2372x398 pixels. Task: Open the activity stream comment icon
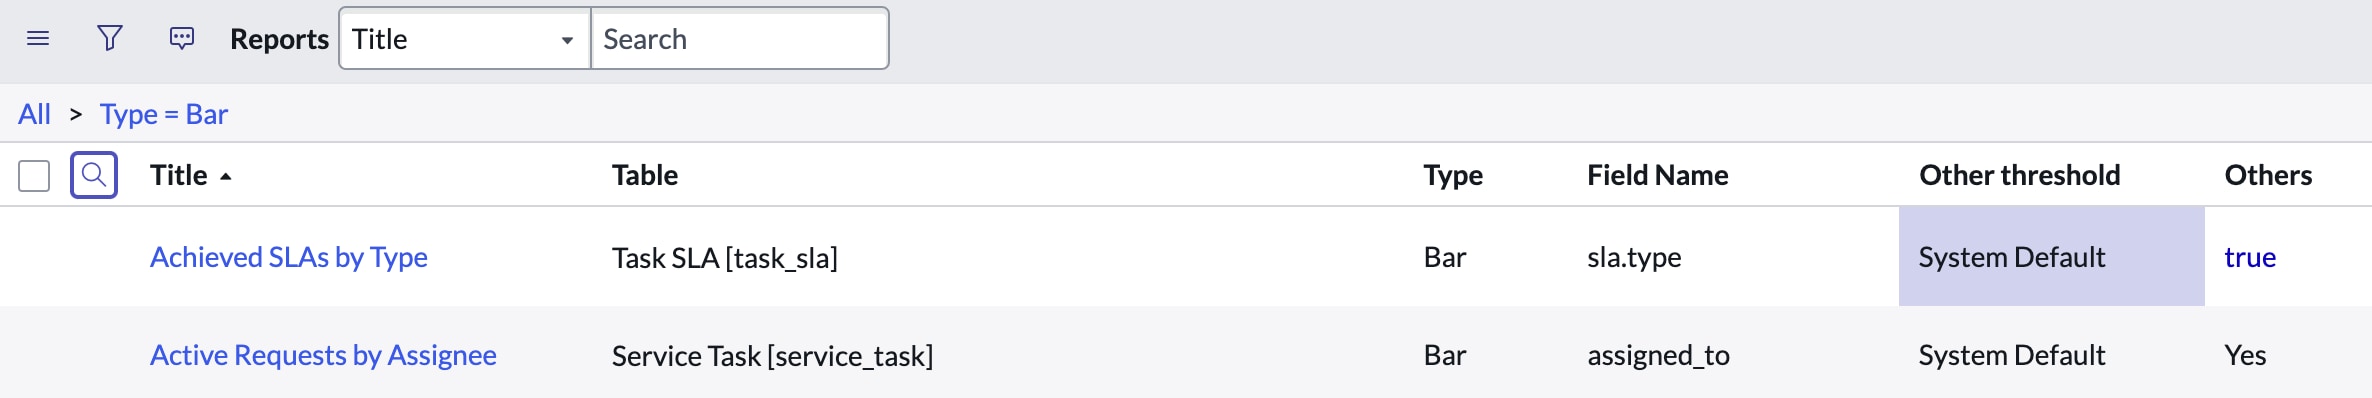182,39
